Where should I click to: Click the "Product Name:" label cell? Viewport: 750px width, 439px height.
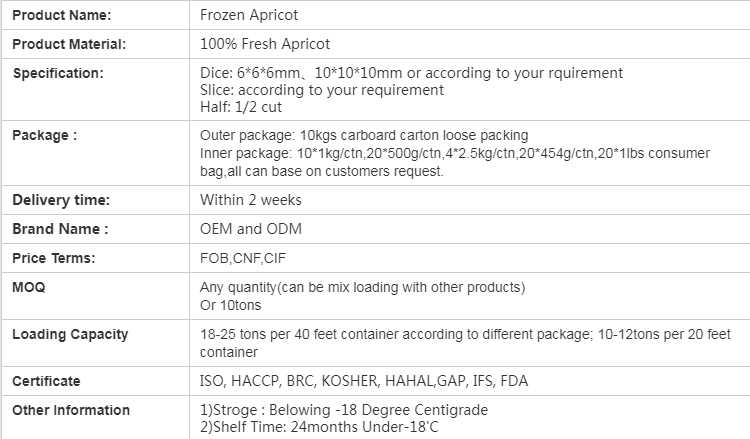tap(62, 16)
